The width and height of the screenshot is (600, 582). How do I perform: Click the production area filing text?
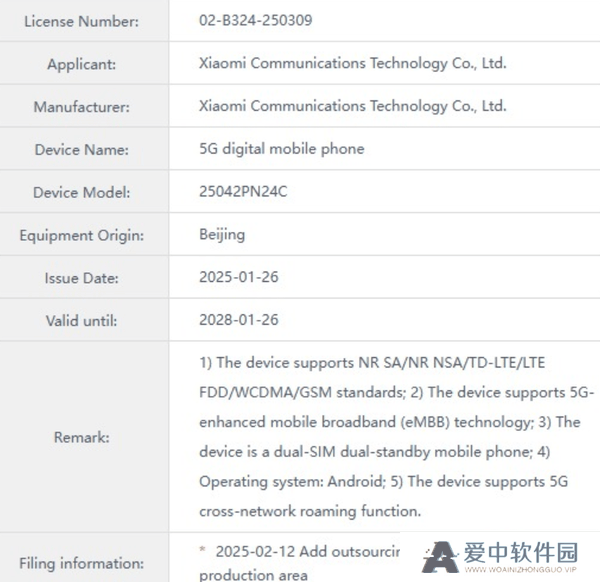point(253,575)
